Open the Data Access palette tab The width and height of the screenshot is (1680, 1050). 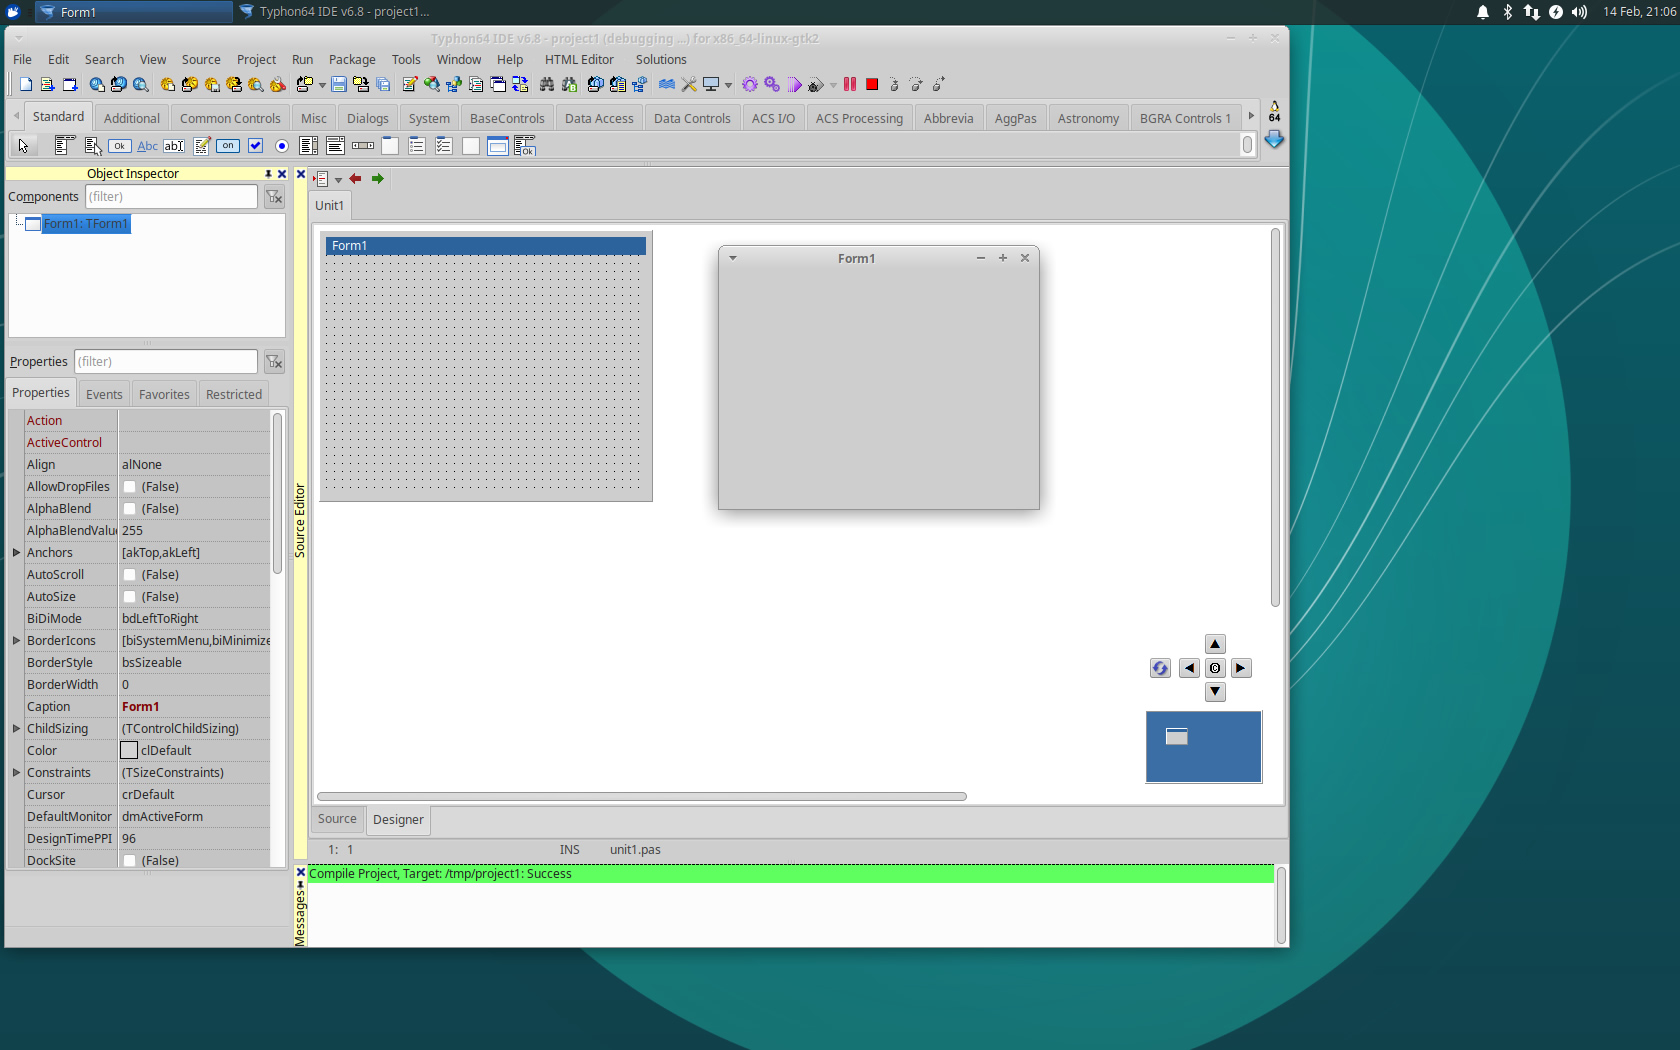point(599,118)
